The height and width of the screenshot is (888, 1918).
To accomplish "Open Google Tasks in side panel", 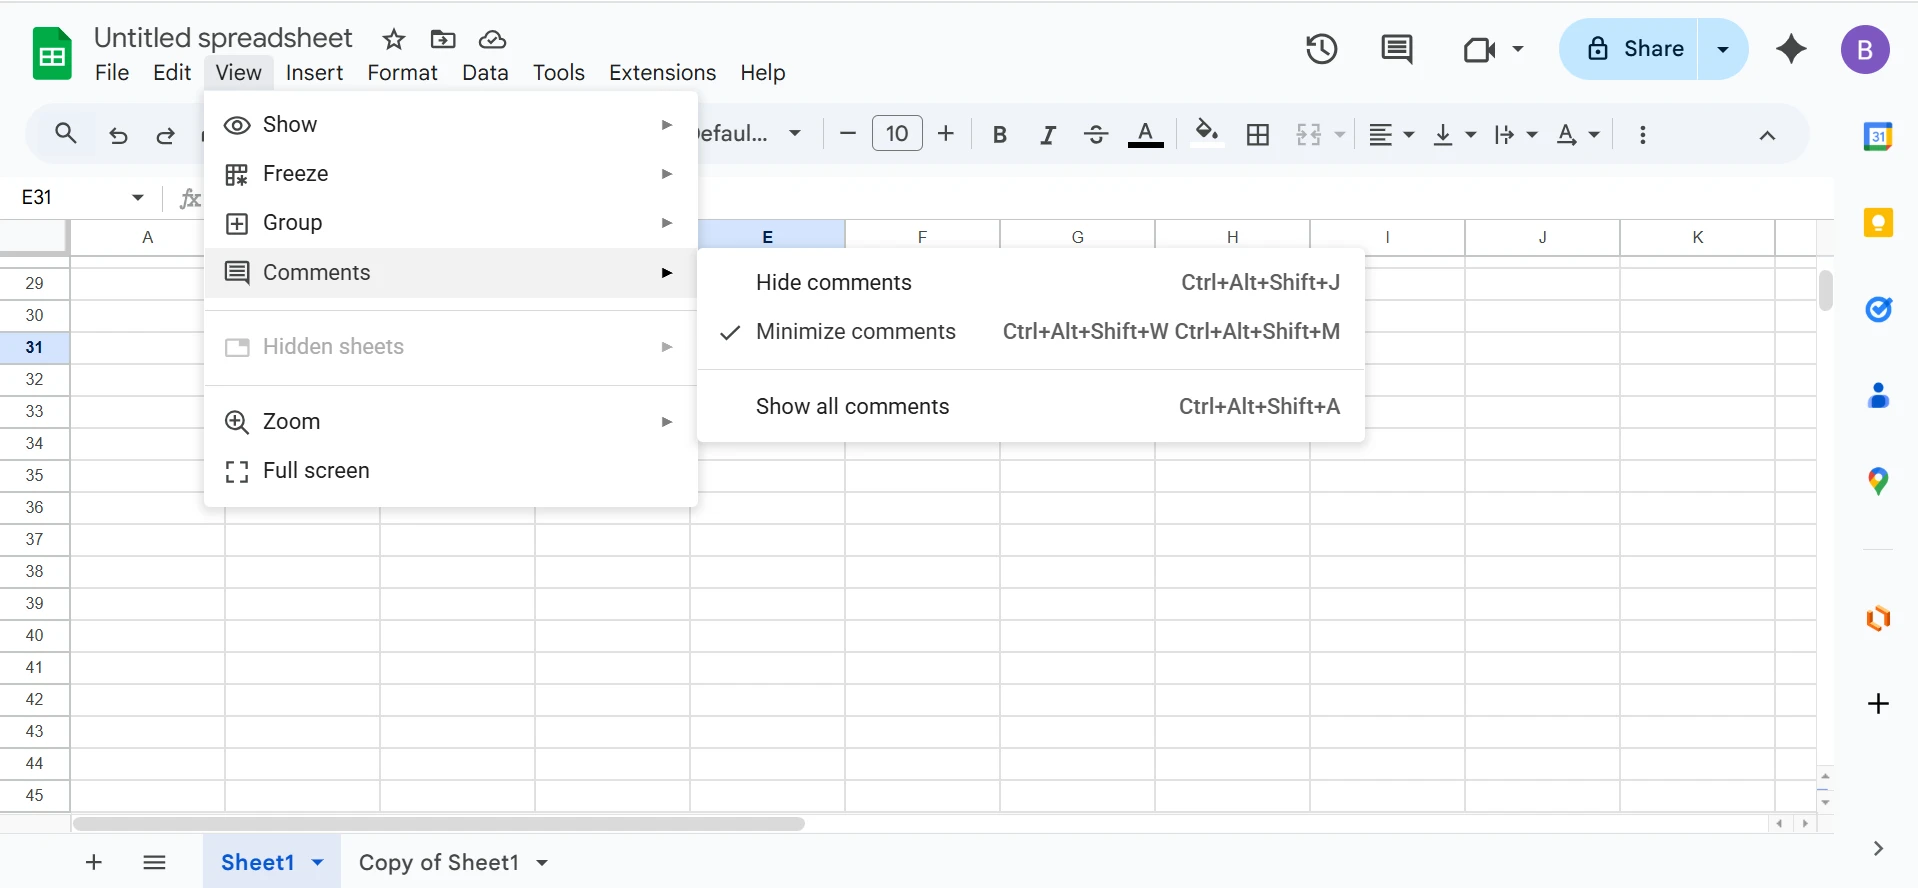I will [x=1878, y=310].
